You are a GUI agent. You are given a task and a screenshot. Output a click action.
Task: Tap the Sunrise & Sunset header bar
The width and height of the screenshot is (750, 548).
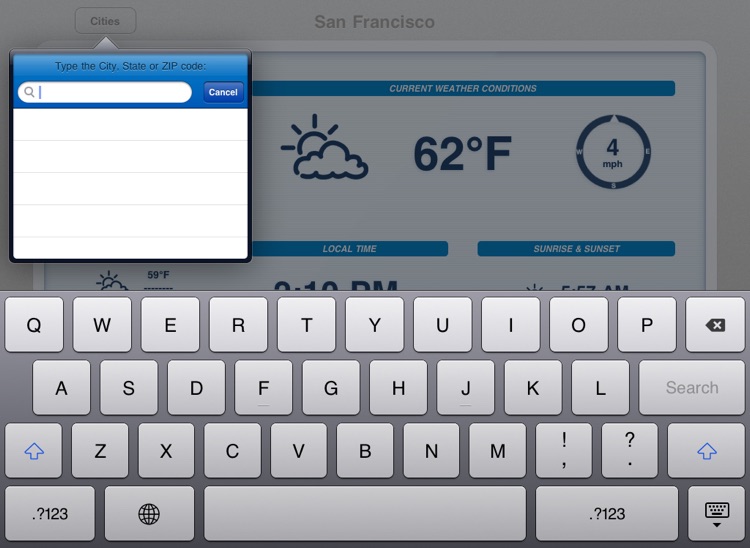coord(576,249)
